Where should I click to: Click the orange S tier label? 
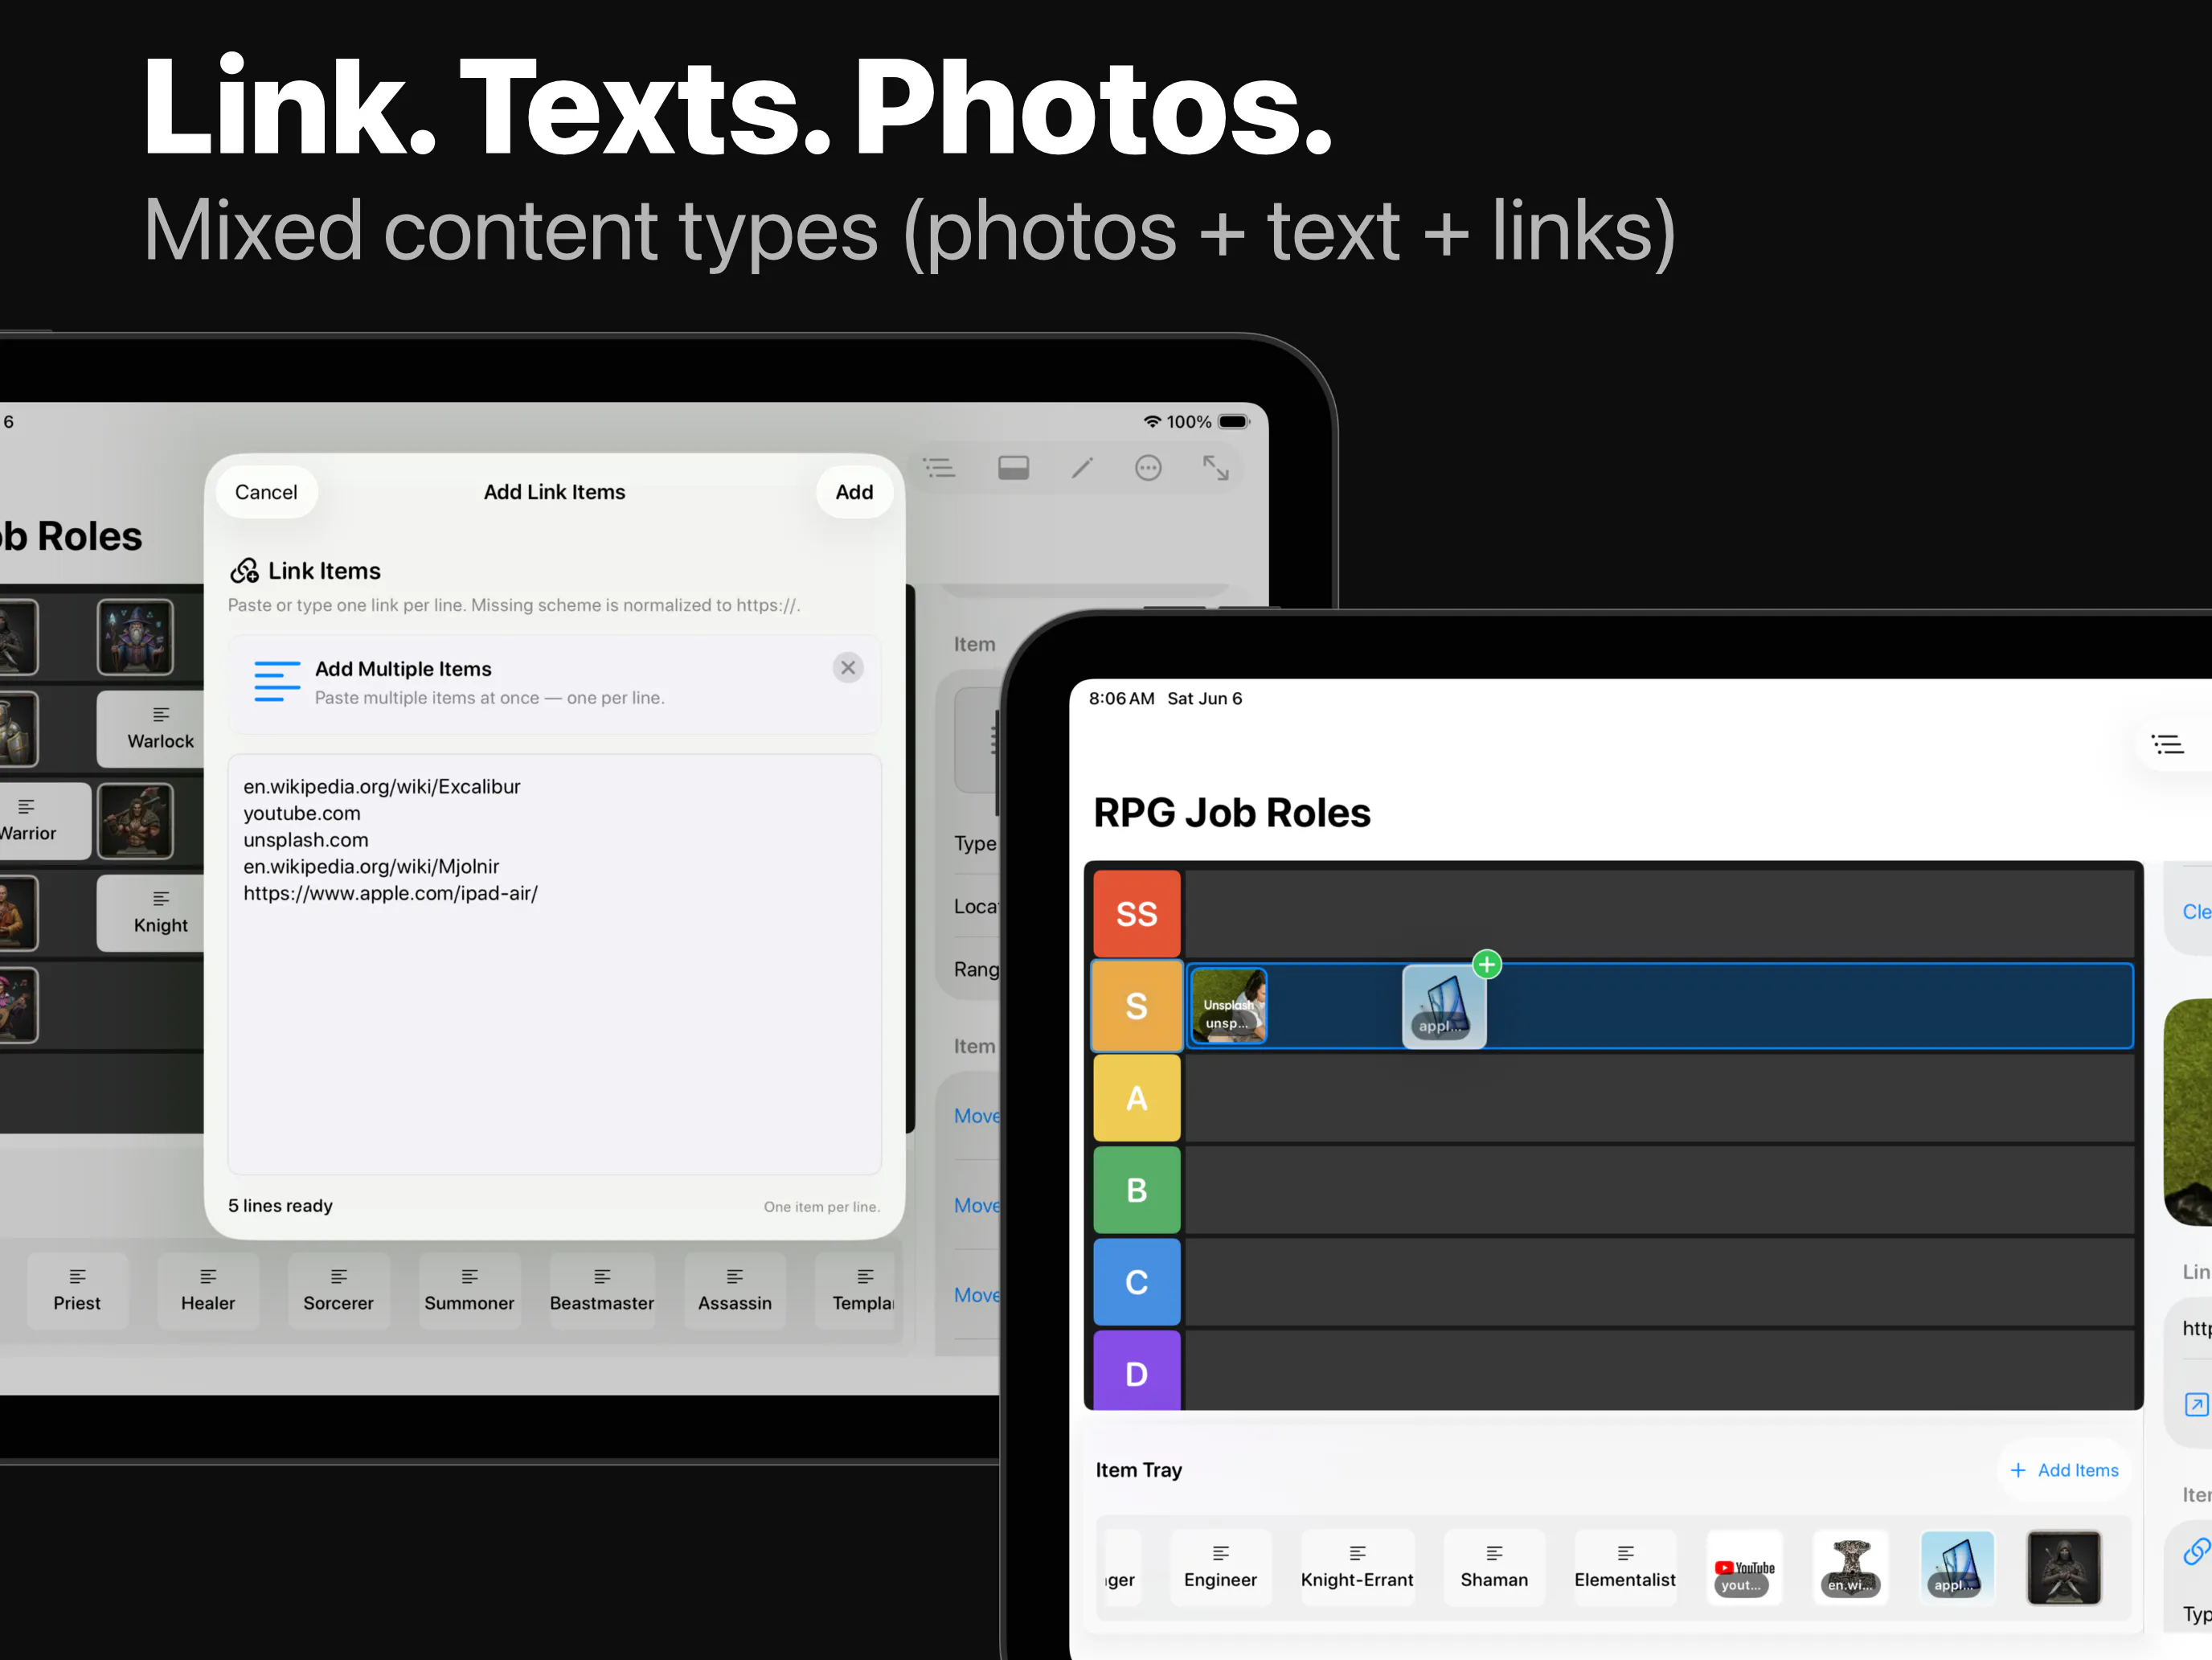click(1137, 1006)
